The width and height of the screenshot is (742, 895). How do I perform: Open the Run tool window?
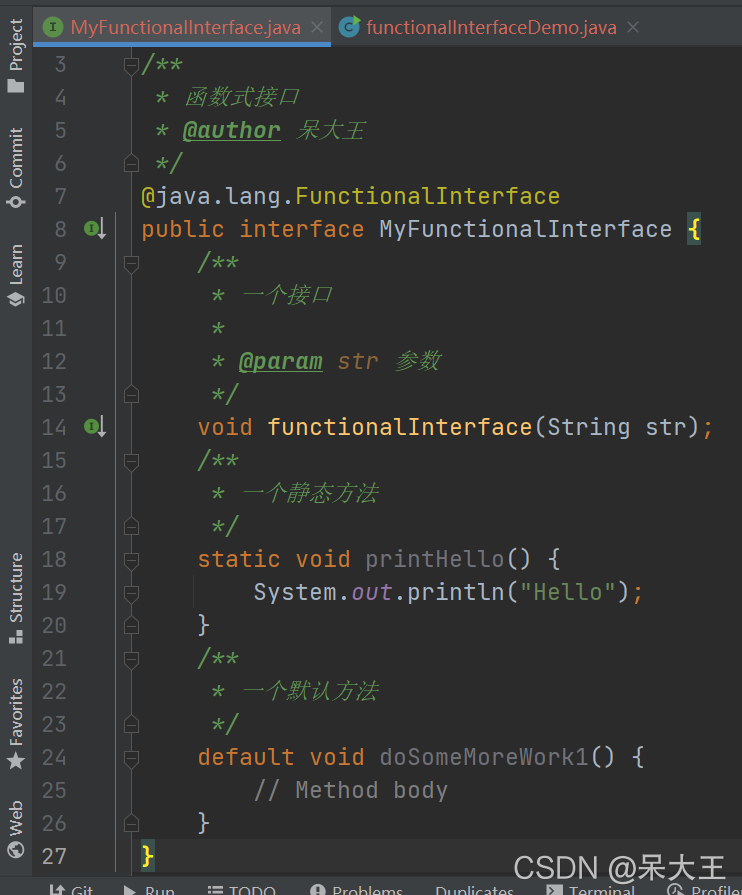point(150,889)
